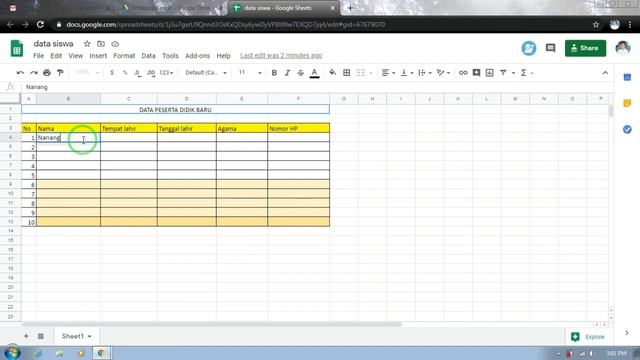Open the All Sheets list icon
The width and height of the screenshot is (640, 360).
point(41,336)
